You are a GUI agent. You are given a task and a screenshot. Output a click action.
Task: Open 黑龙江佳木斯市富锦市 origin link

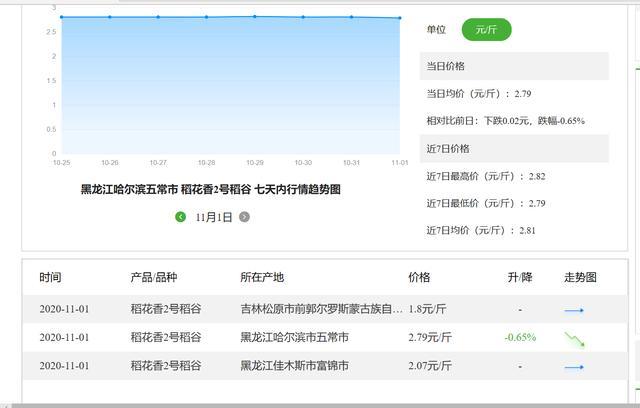pos(295,367)
